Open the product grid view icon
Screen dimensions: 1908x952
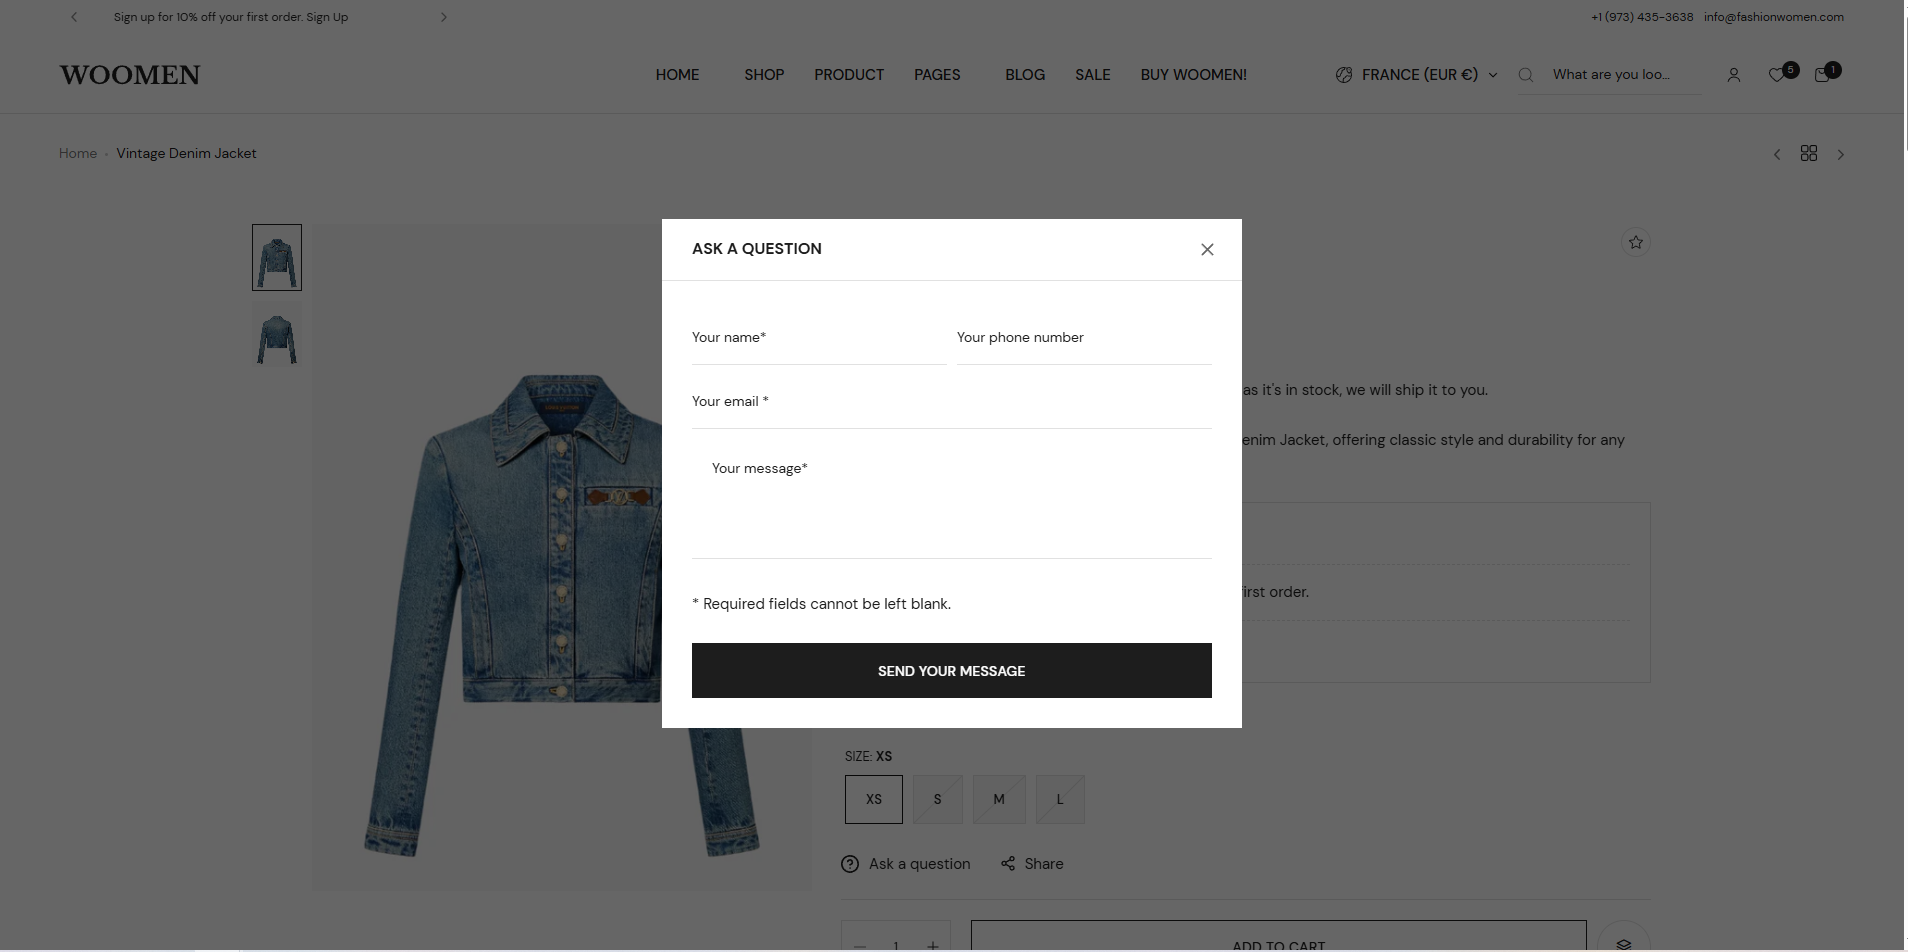(1808, 154)
